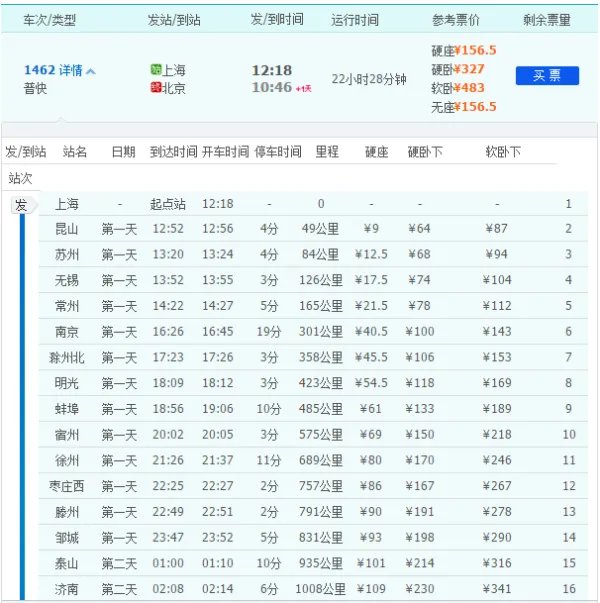Click 站名 column header in stop table
The height and width of the screenshot is (603, 600).
(75, 152)
